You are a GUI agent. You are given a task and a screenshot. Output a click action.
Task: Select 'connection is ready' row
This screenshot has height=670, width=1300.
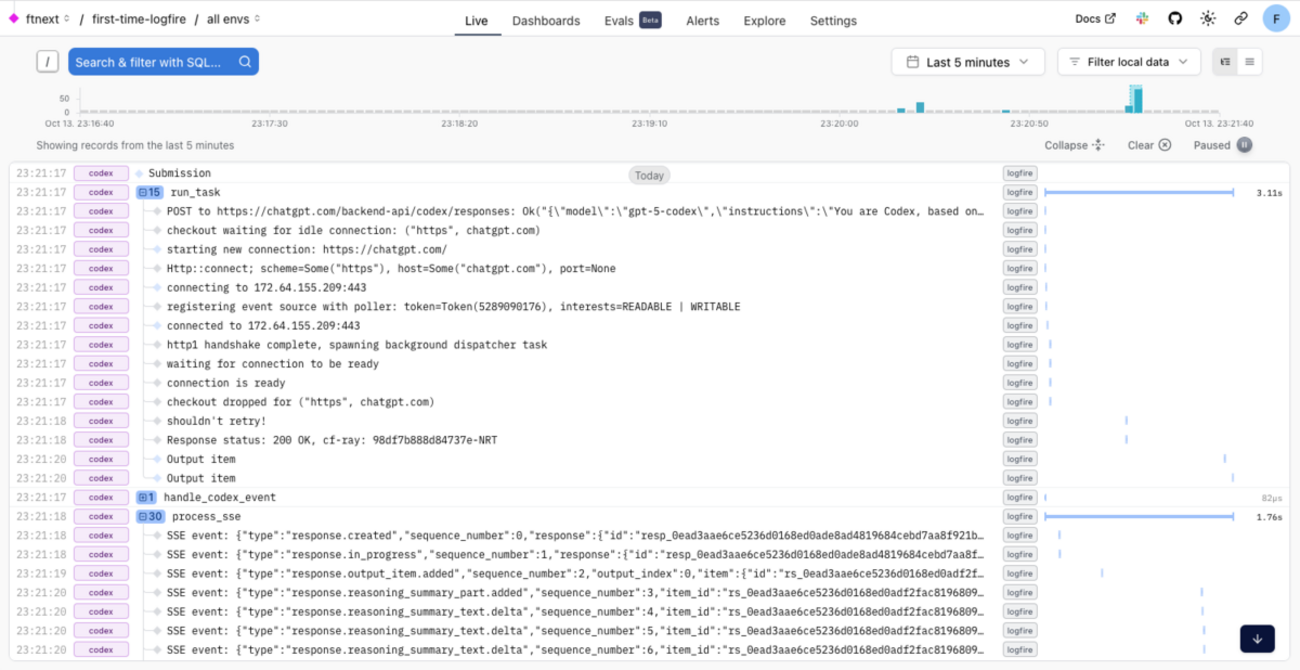click(650, 383)
